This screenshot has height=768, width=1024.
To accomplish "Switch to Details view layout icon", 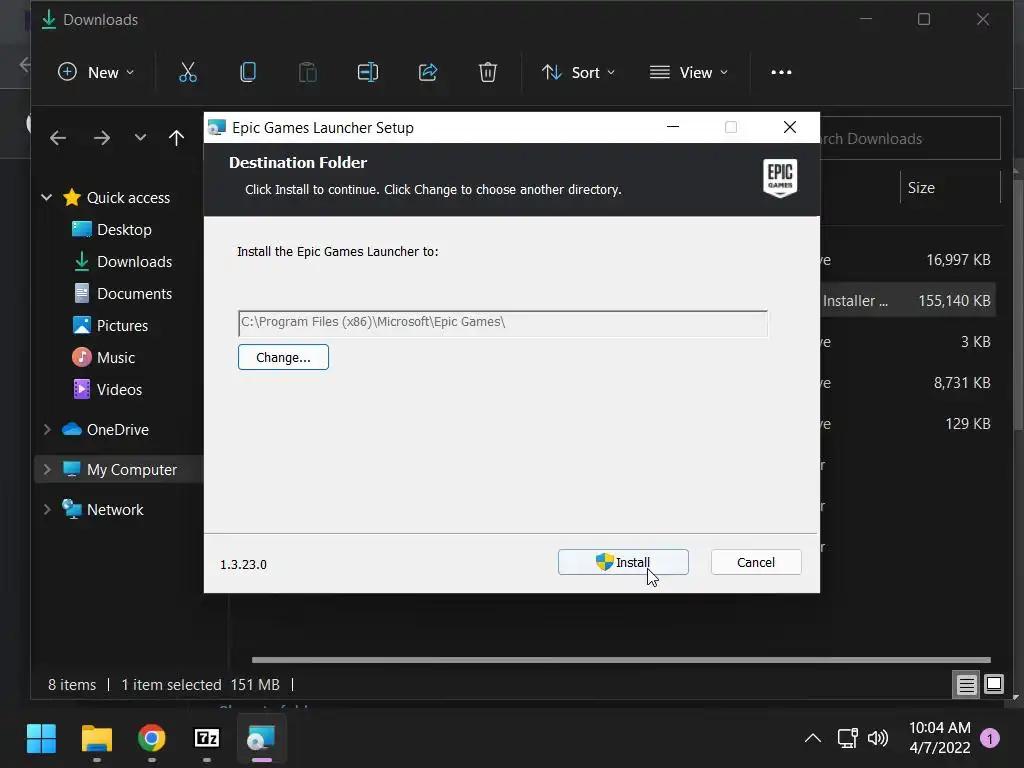I will coord(966,684).
